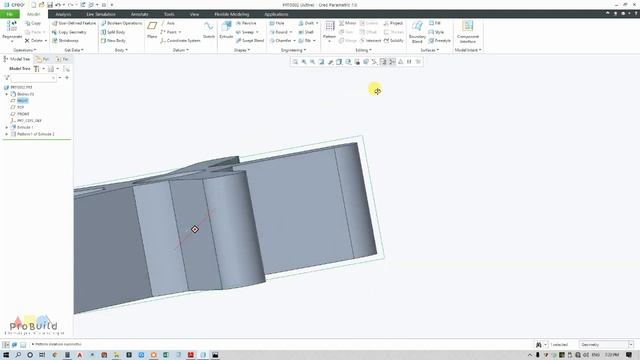The height and width of the screenshot is (360, 640).
Task: Click the Style surface tool
Action: pos(436,32)
